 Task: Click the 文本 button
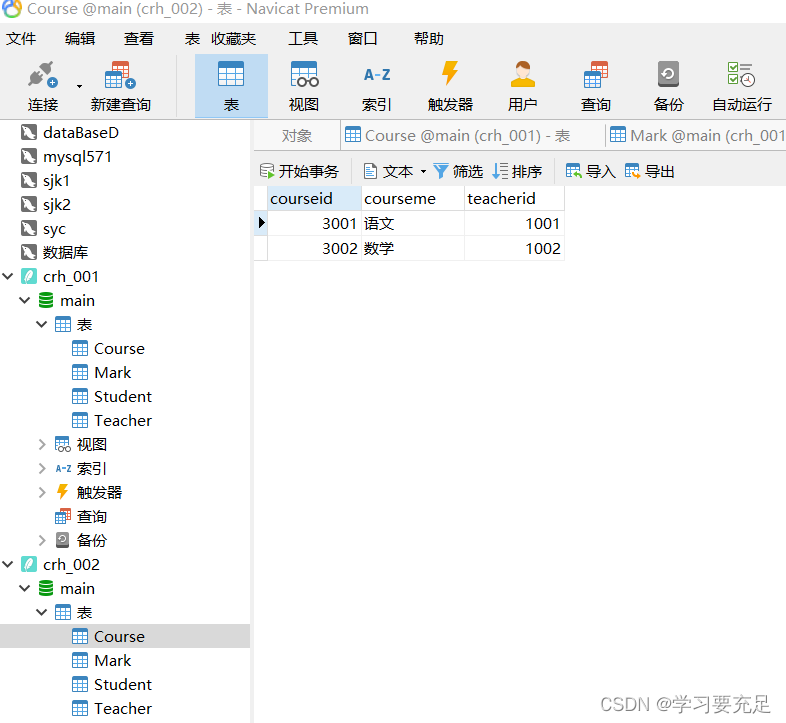coord(388,171)
